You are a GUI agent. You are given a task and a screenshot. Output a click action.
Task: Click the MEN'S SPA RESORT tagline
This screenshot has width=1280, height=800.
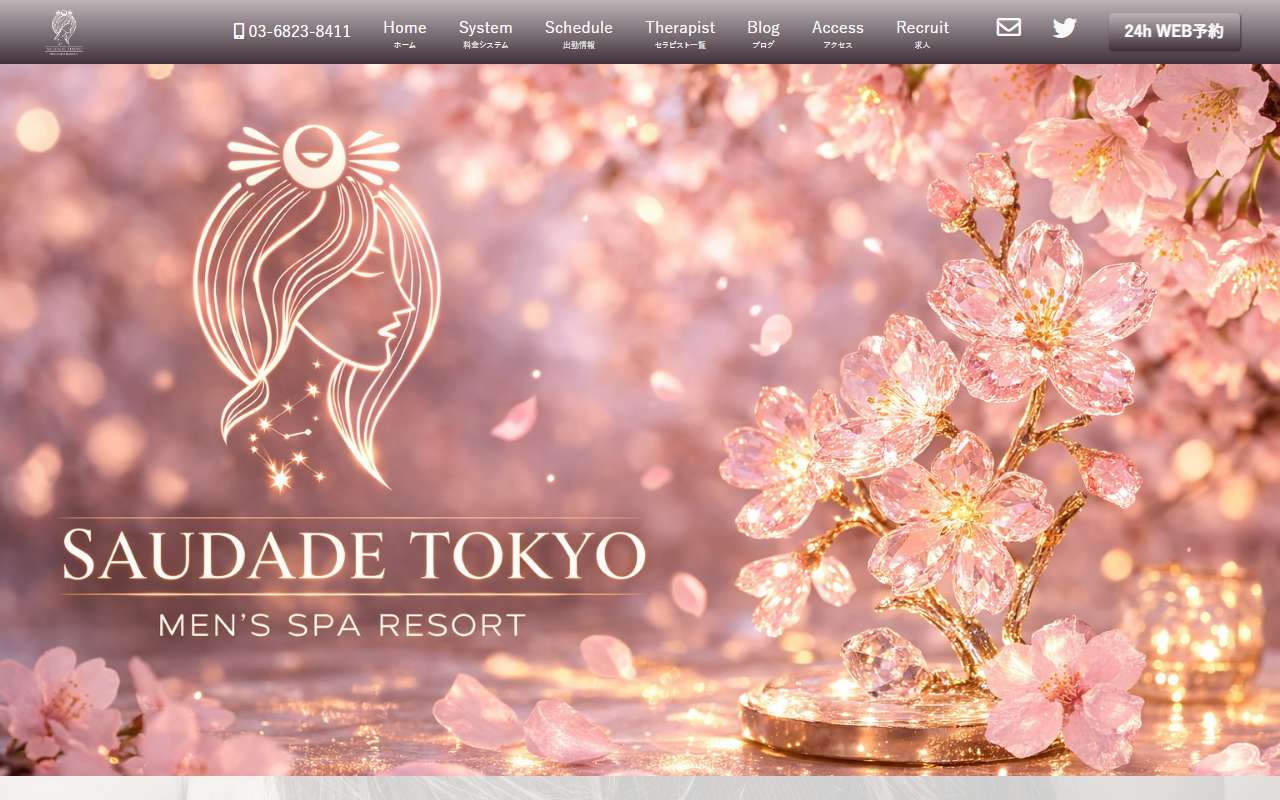(340, 624)
